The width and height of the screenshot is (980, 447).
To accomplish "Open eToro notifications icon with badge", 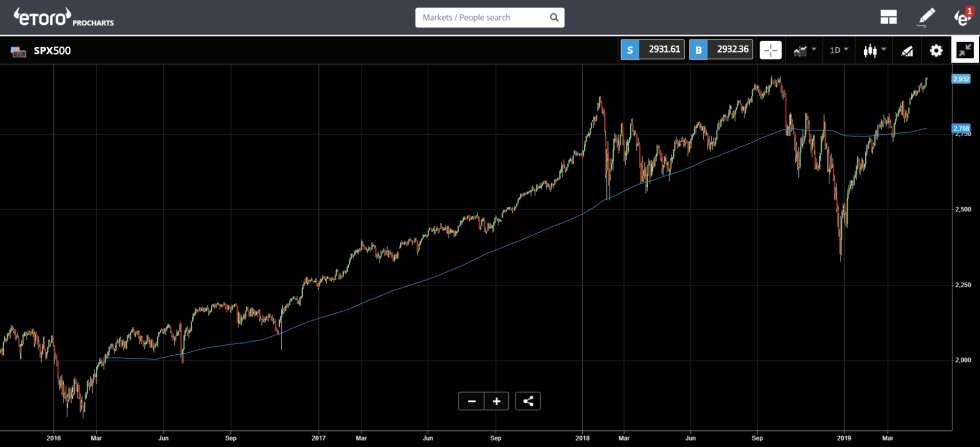I will coord(962,17).
